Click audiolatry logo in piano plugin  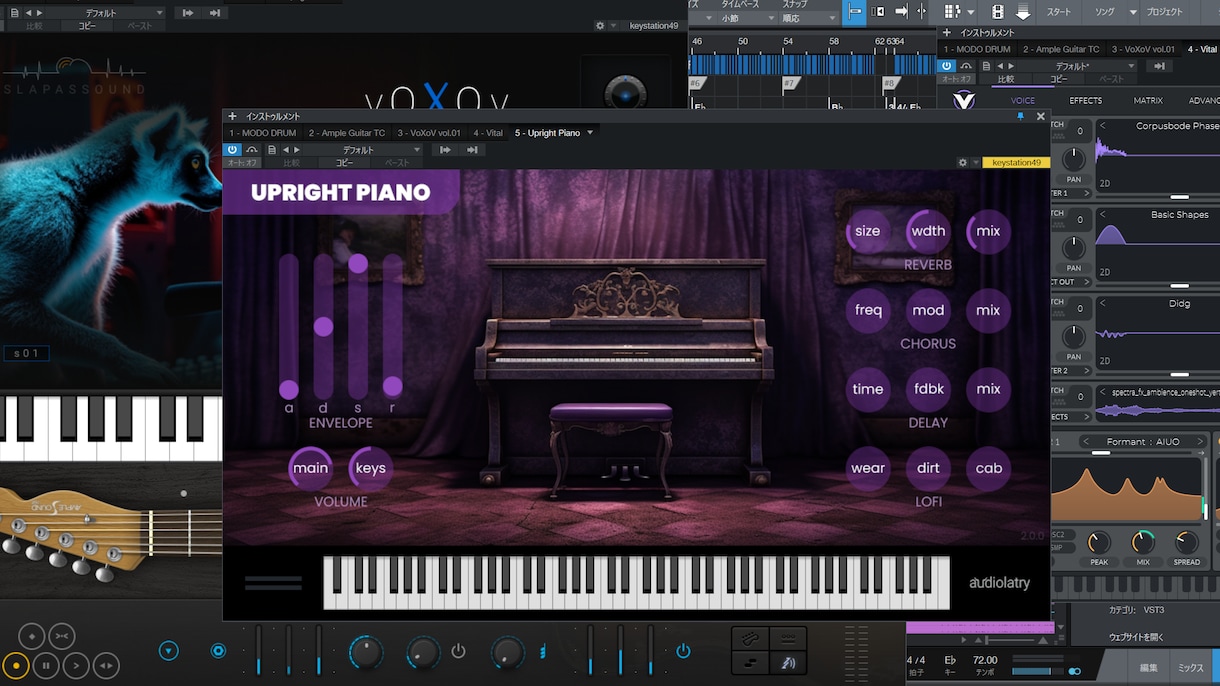[x=999, y=583]
